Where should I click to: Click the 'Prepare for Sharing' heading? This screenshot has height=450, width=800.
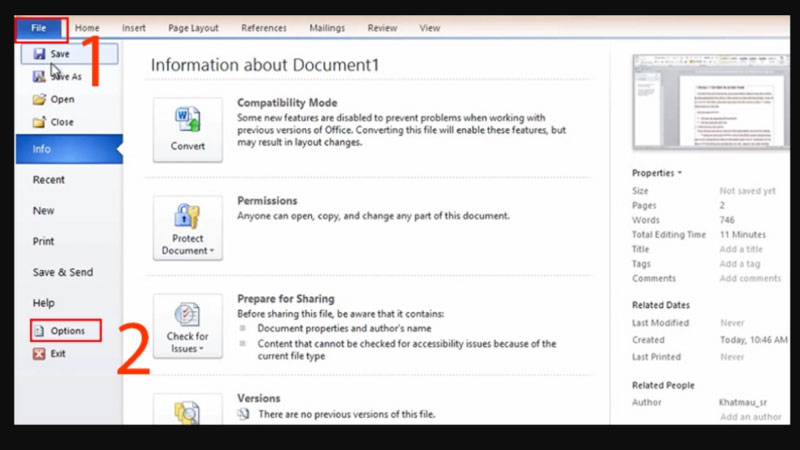pyautogui.click(x=286, y=298)
